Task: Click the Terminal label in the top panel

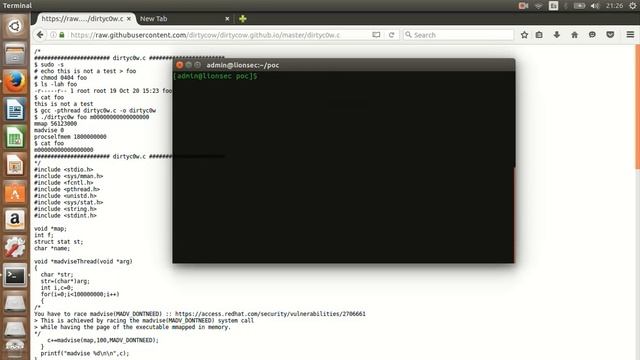Action: [17, 6]
